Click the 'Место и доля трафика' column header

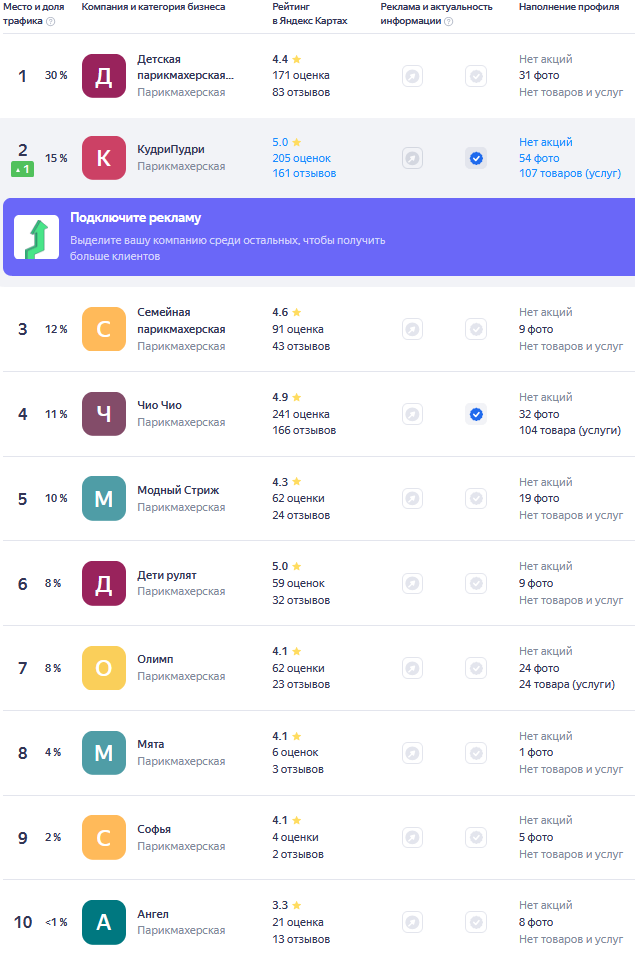click(34, 13)
